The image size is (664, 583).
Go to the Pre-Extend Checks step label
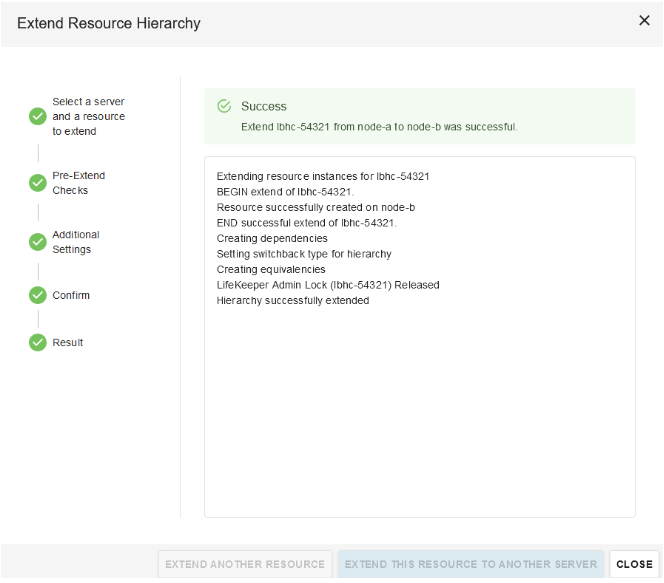pos(78,183)
